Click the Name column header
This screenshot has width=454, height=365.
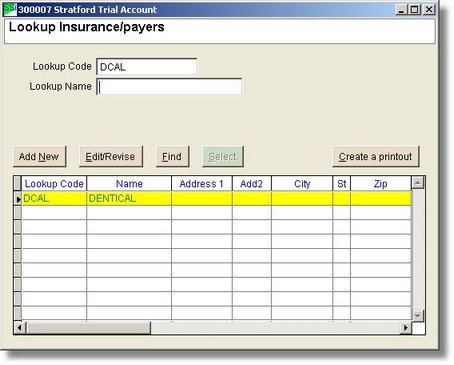129,184
